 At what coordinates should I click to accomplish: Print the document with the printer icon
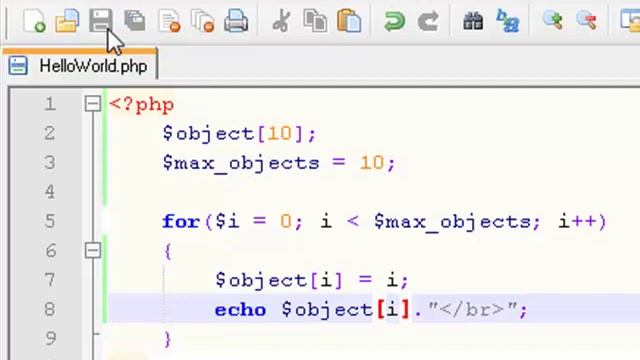tap(236, 21)
